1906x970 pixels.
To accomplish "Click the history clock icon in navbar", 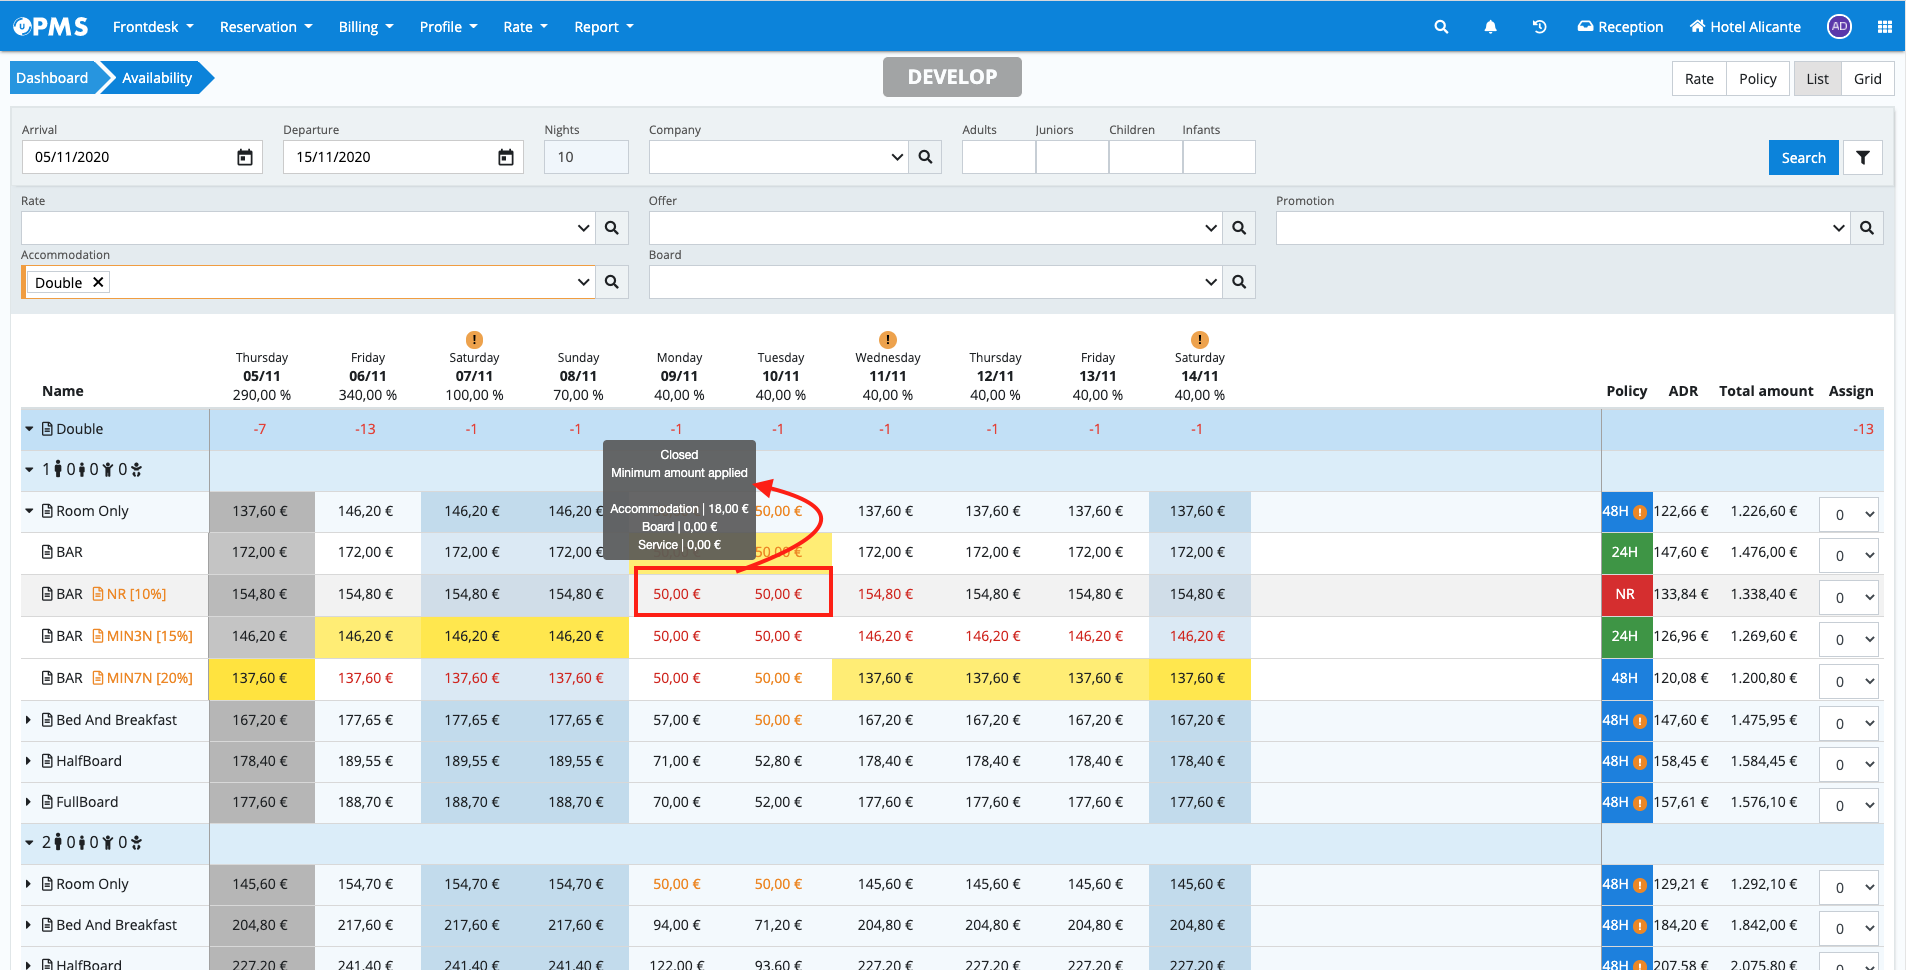I will point(1539,27).
